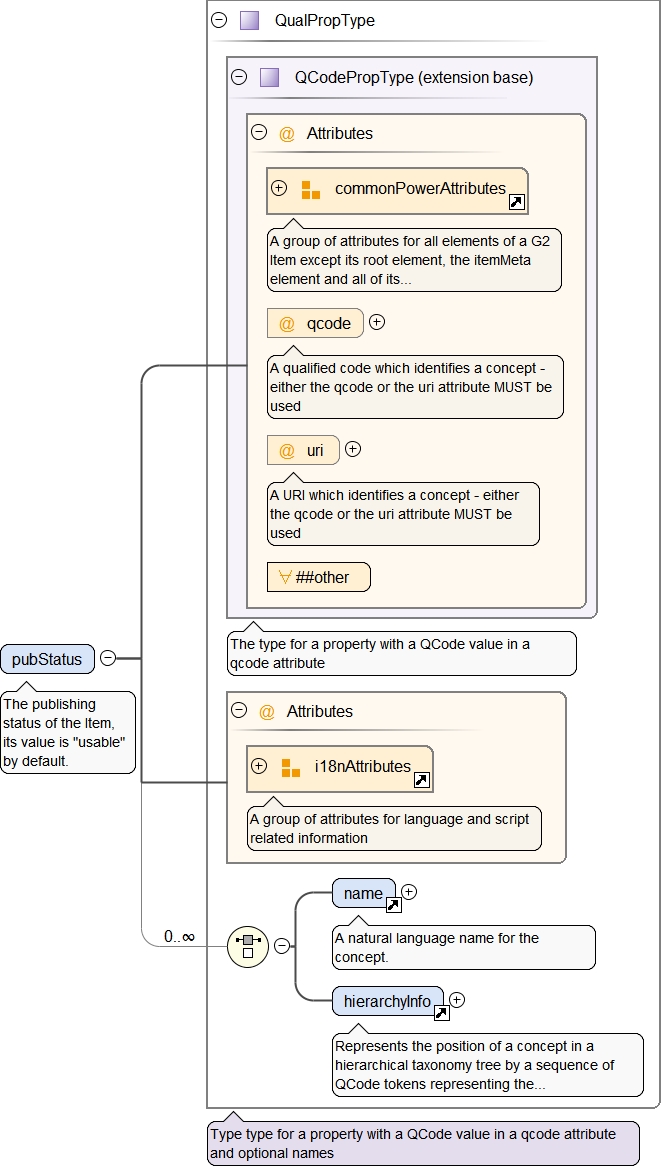Click the QCodePropType purple type icon
The height and width of the screenshot is (1169, 662).
(x=269, y=77)
